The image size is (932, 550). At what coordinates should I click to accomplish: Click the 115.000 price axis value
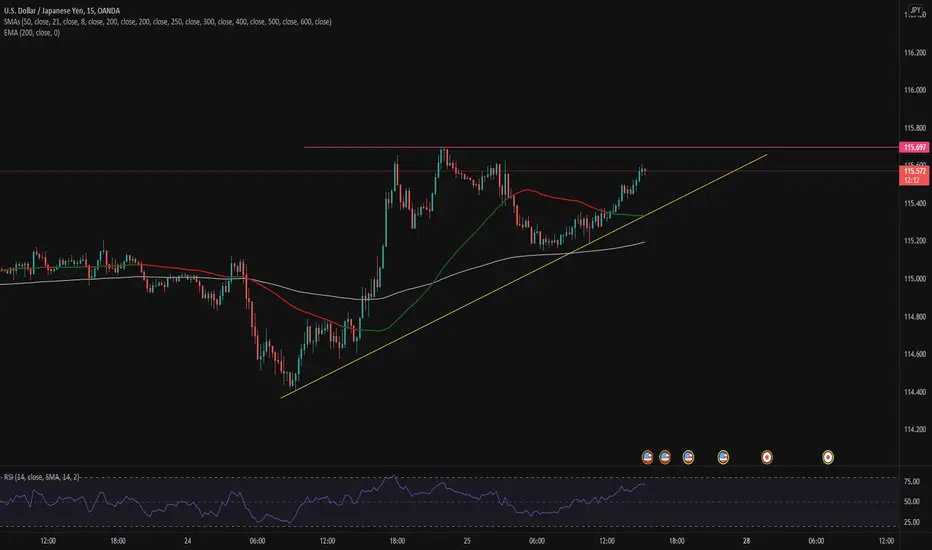tap(915, 279)
